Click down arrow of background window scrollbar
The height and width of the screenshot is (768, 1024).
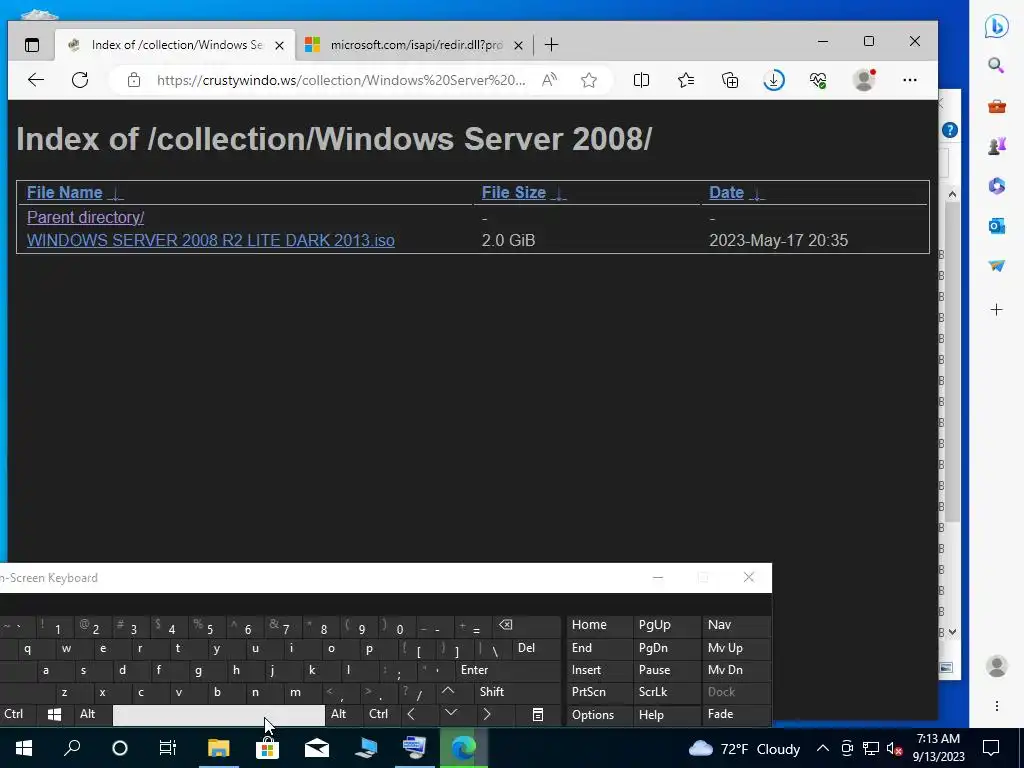click(952, 632)
